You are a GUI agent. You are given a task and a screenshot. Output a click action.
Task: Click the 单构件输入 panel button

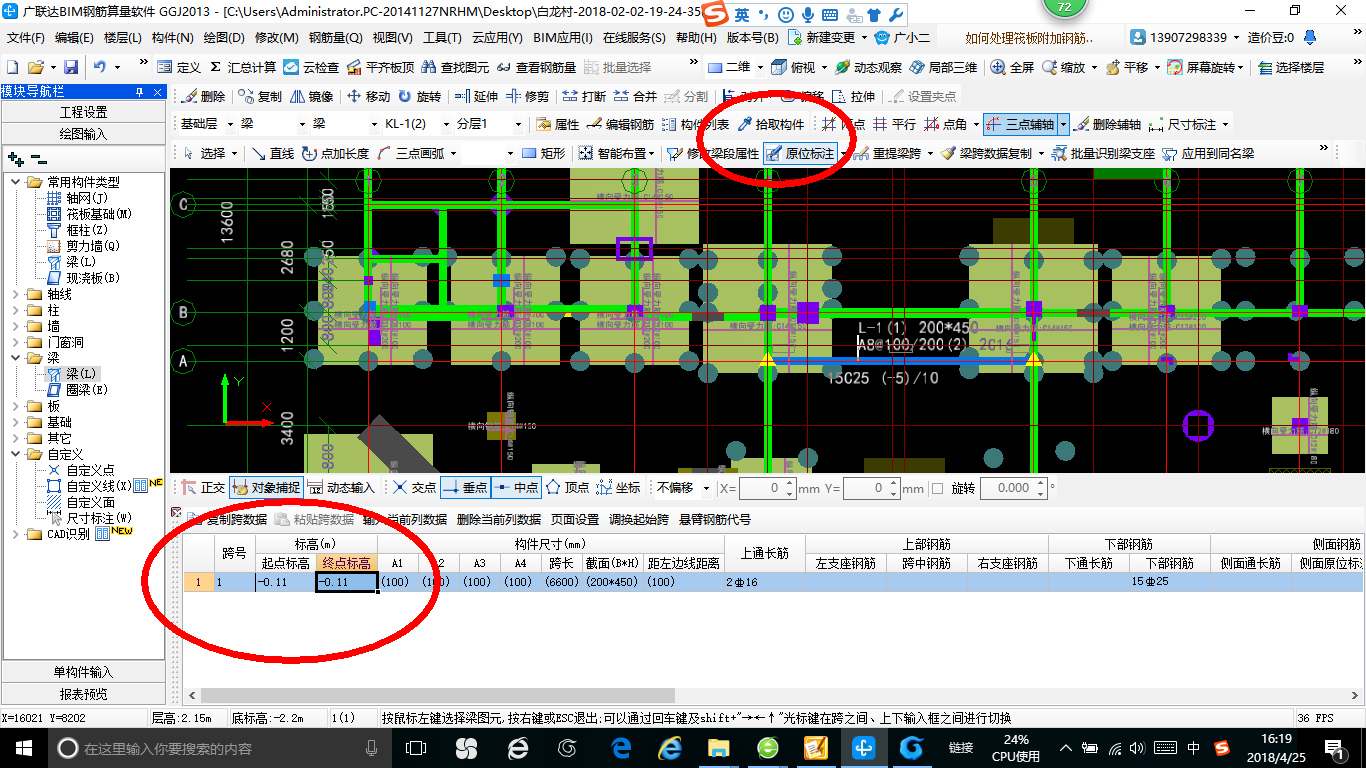click(83, 672)
